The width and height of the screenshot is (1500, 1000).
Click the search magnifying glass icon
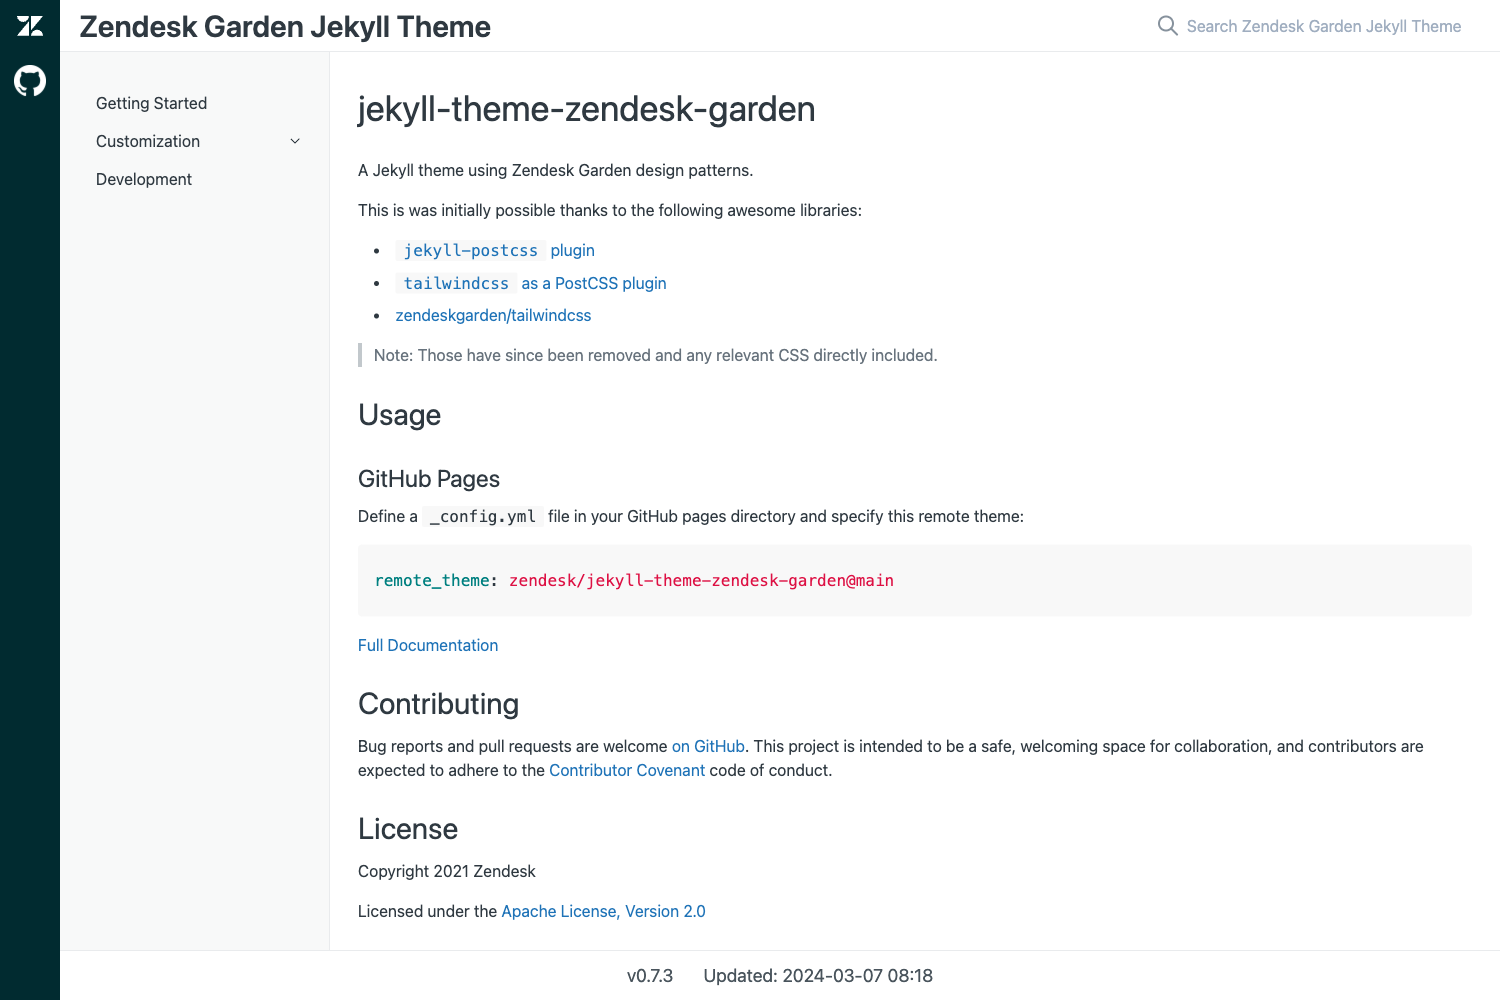(1166, 26)
